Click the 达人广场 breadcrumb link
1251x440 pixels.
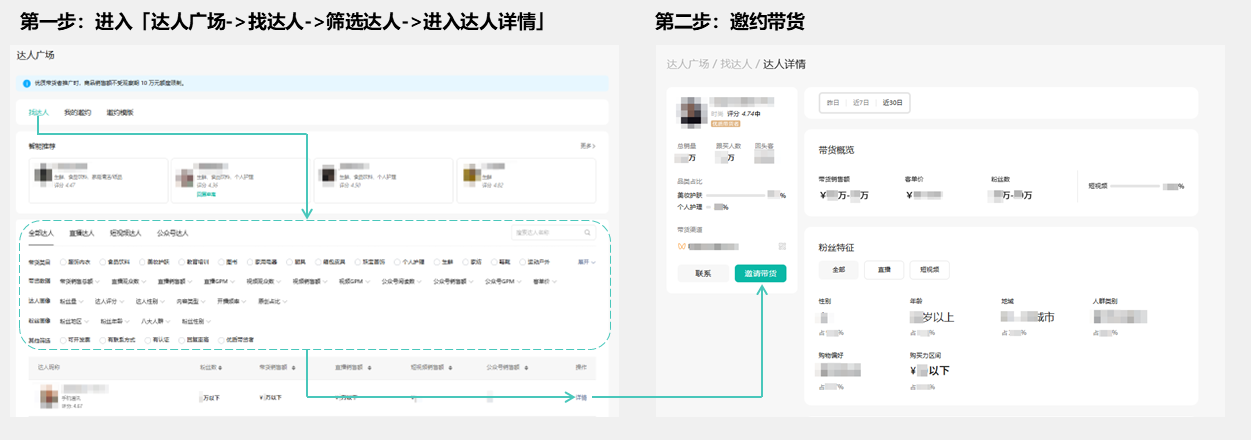pos(688,63)
